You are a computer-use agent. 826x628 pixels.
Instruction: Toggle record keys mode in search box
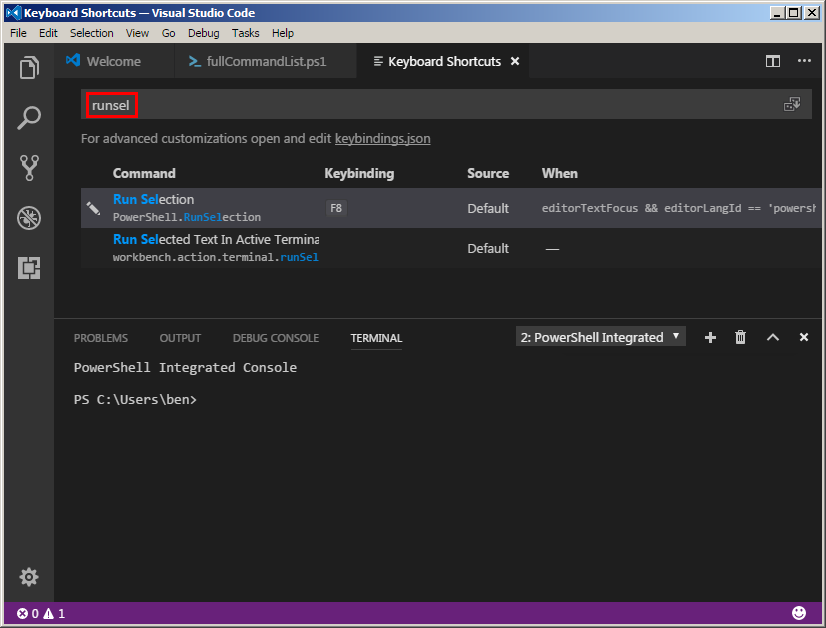point(792,104)
